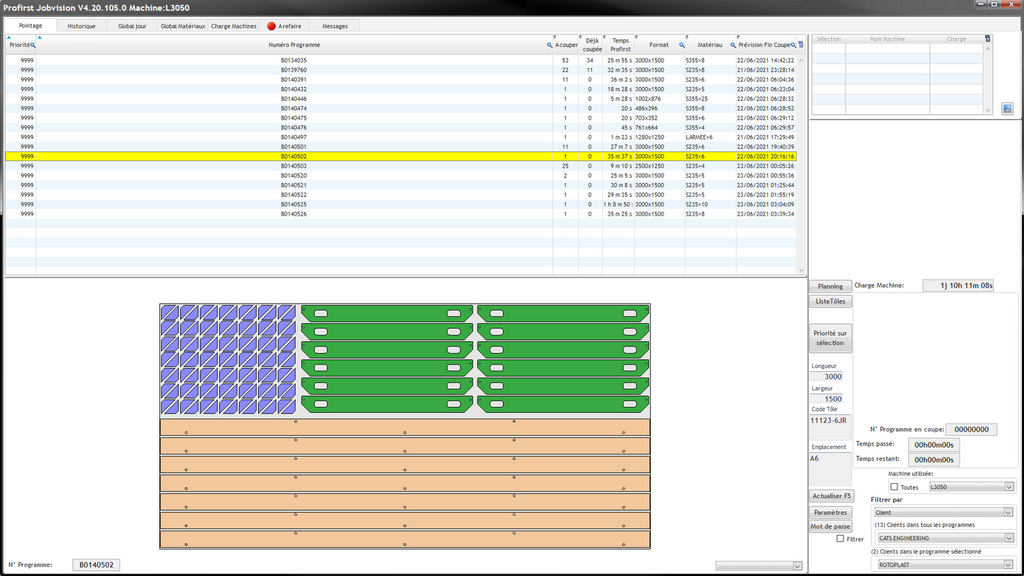The width and height of the screenshot is (1024, 576).
Task: Expand the CATS ENGINEERING clients dropdown
Action: click(945, 538)
